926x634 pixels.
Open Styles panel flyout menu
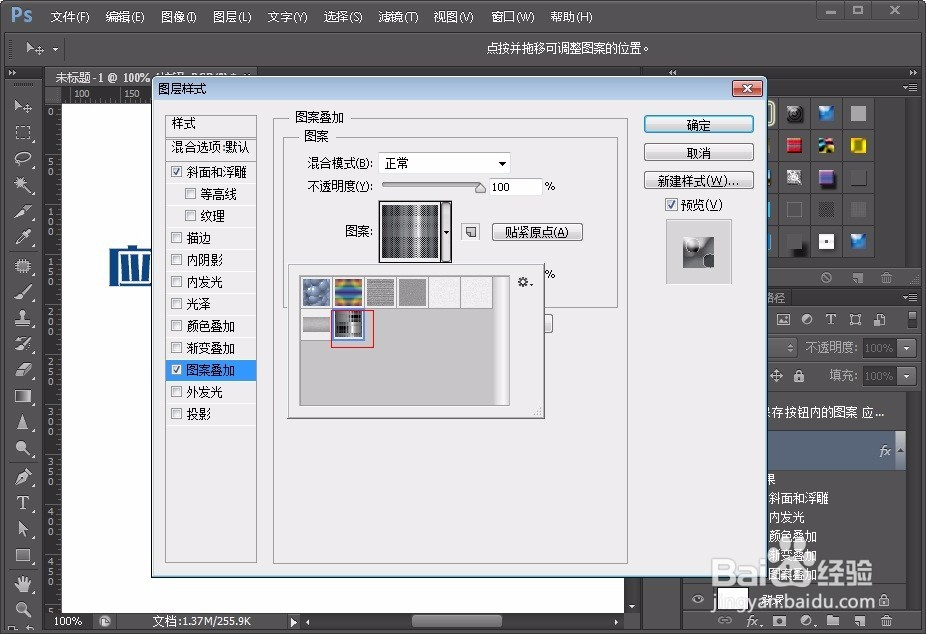pos(910,88)
